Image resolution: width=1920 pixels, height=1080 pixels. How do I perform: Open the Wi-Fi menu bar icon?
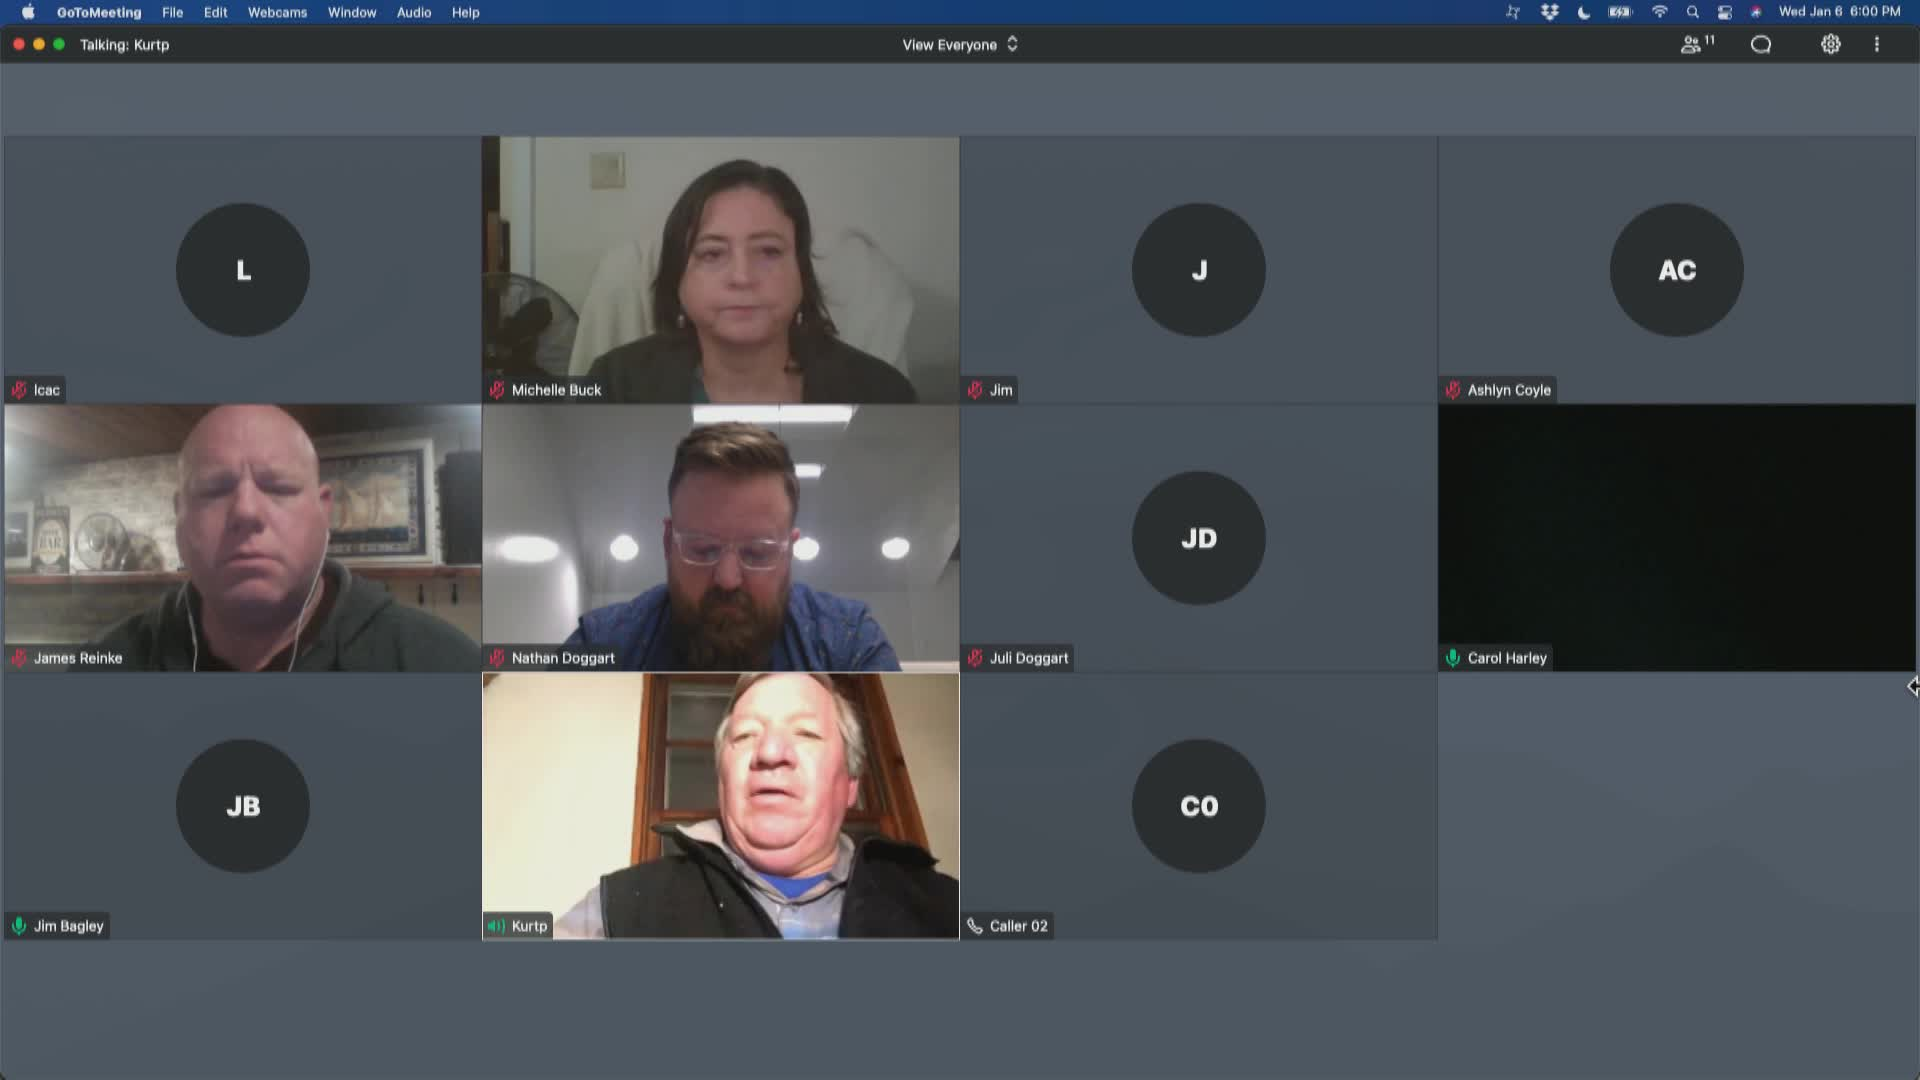(1660, 12)
